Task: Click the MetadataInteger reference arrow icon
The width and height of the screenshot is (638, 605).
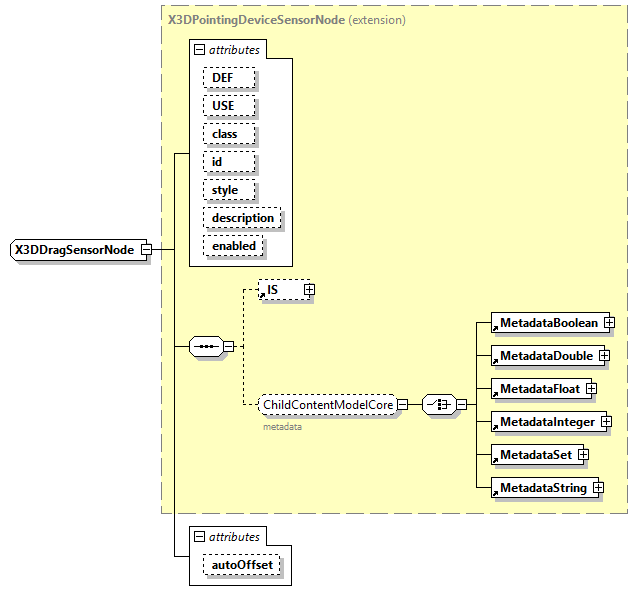Action: (x=495, y=427)
